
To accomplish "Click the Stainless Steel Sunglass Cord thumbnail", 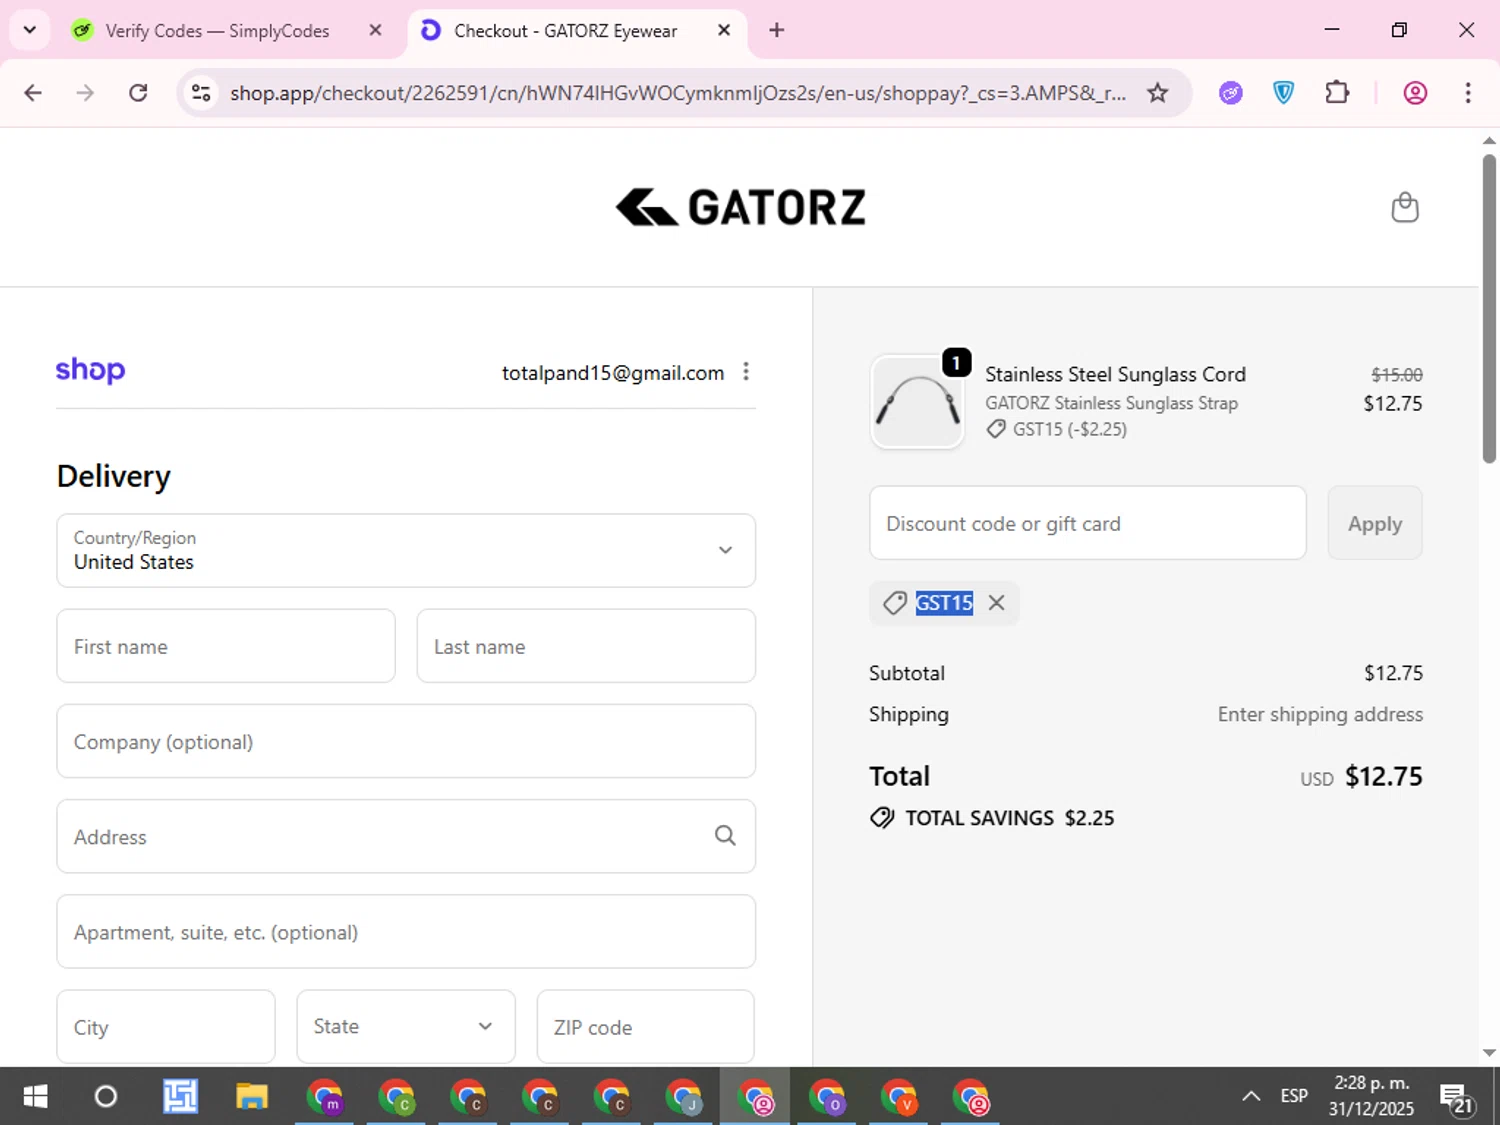I will point(918,402).
